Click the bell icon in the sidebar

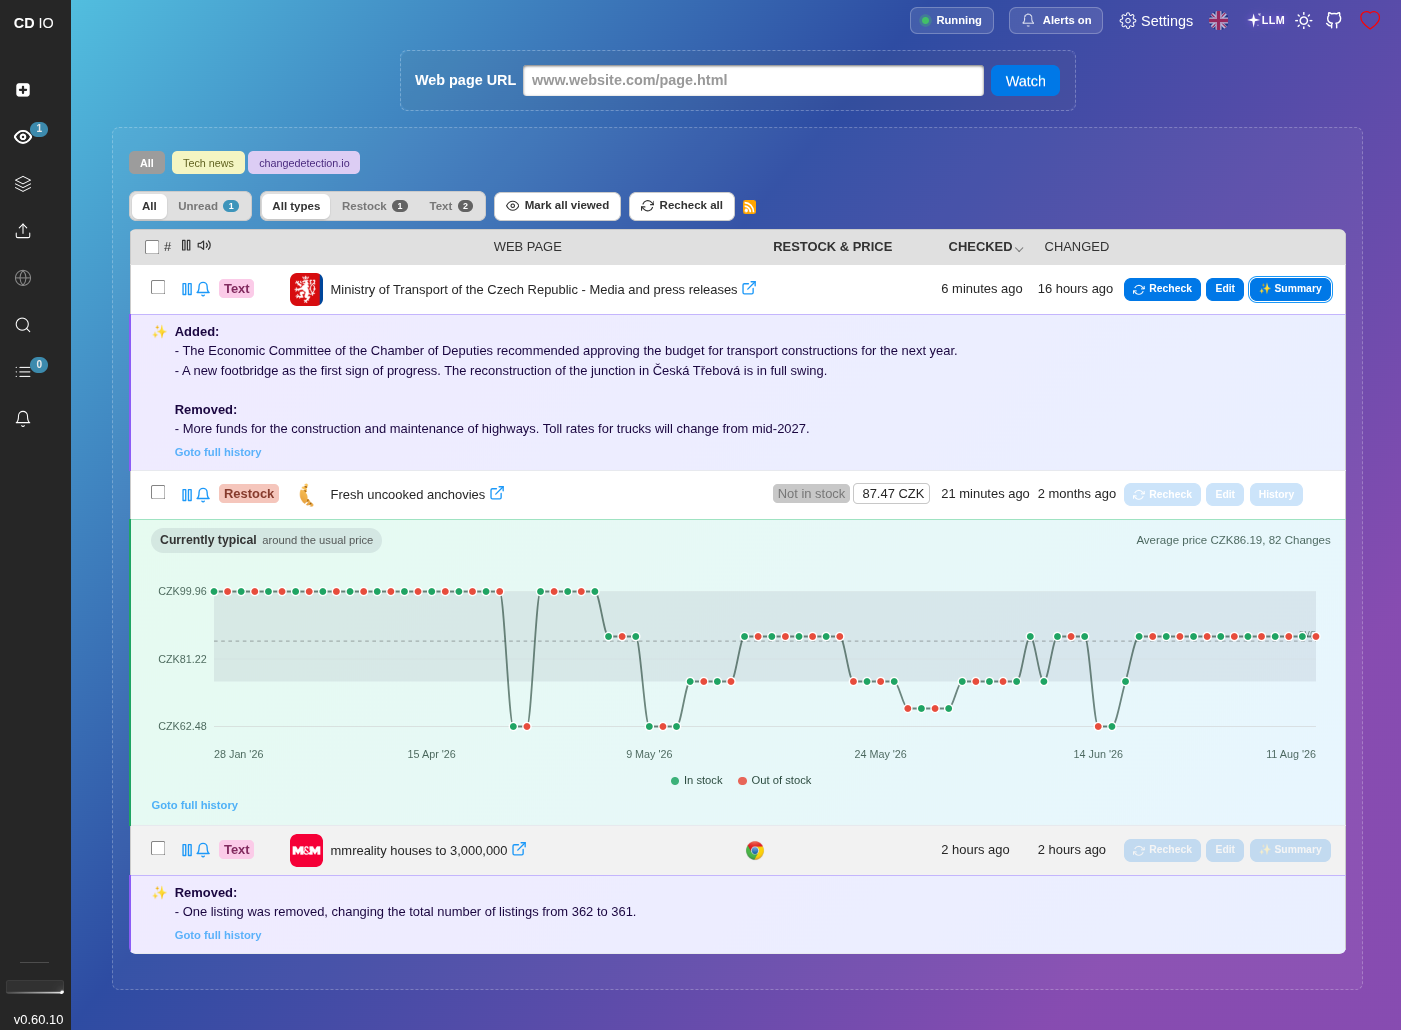click(23, 419)
